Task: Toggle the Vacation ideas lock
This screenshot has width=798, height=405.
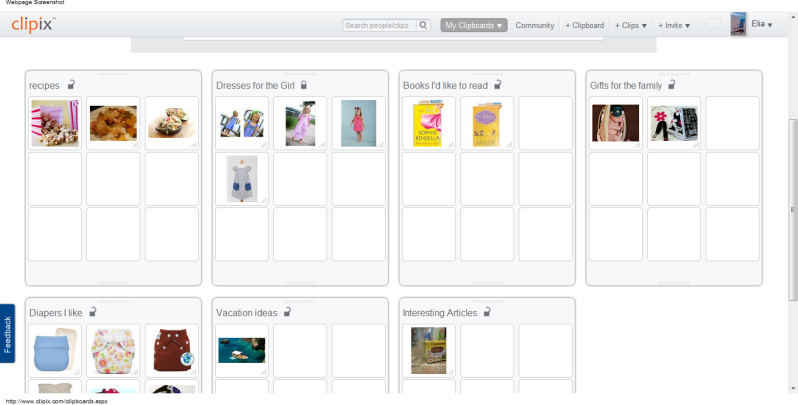Action: click(x=288, y=311)
